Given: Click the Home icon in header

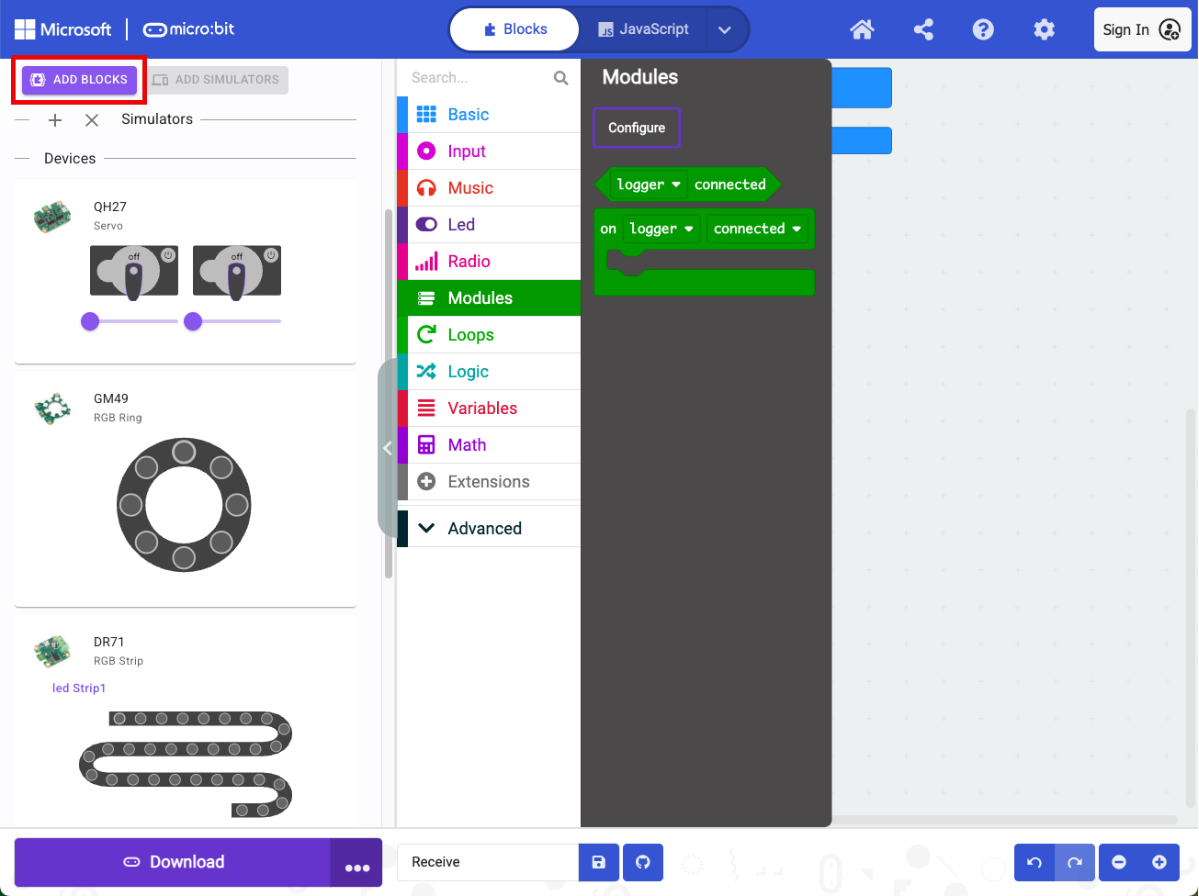Looking at the screenshot, I should (862, 30).
